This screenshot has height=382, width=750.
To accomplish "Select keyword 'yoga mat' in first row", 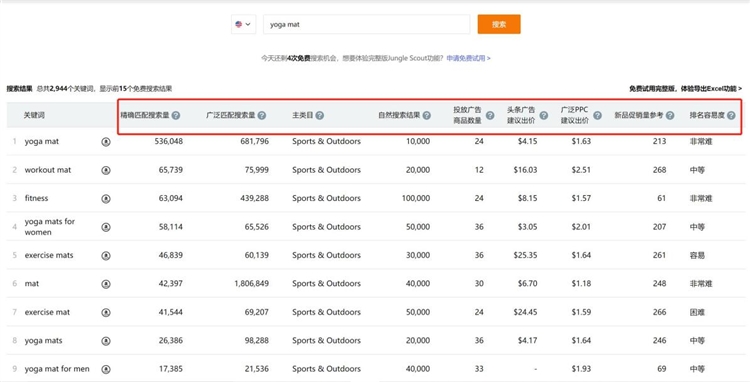I will point(42,142).
